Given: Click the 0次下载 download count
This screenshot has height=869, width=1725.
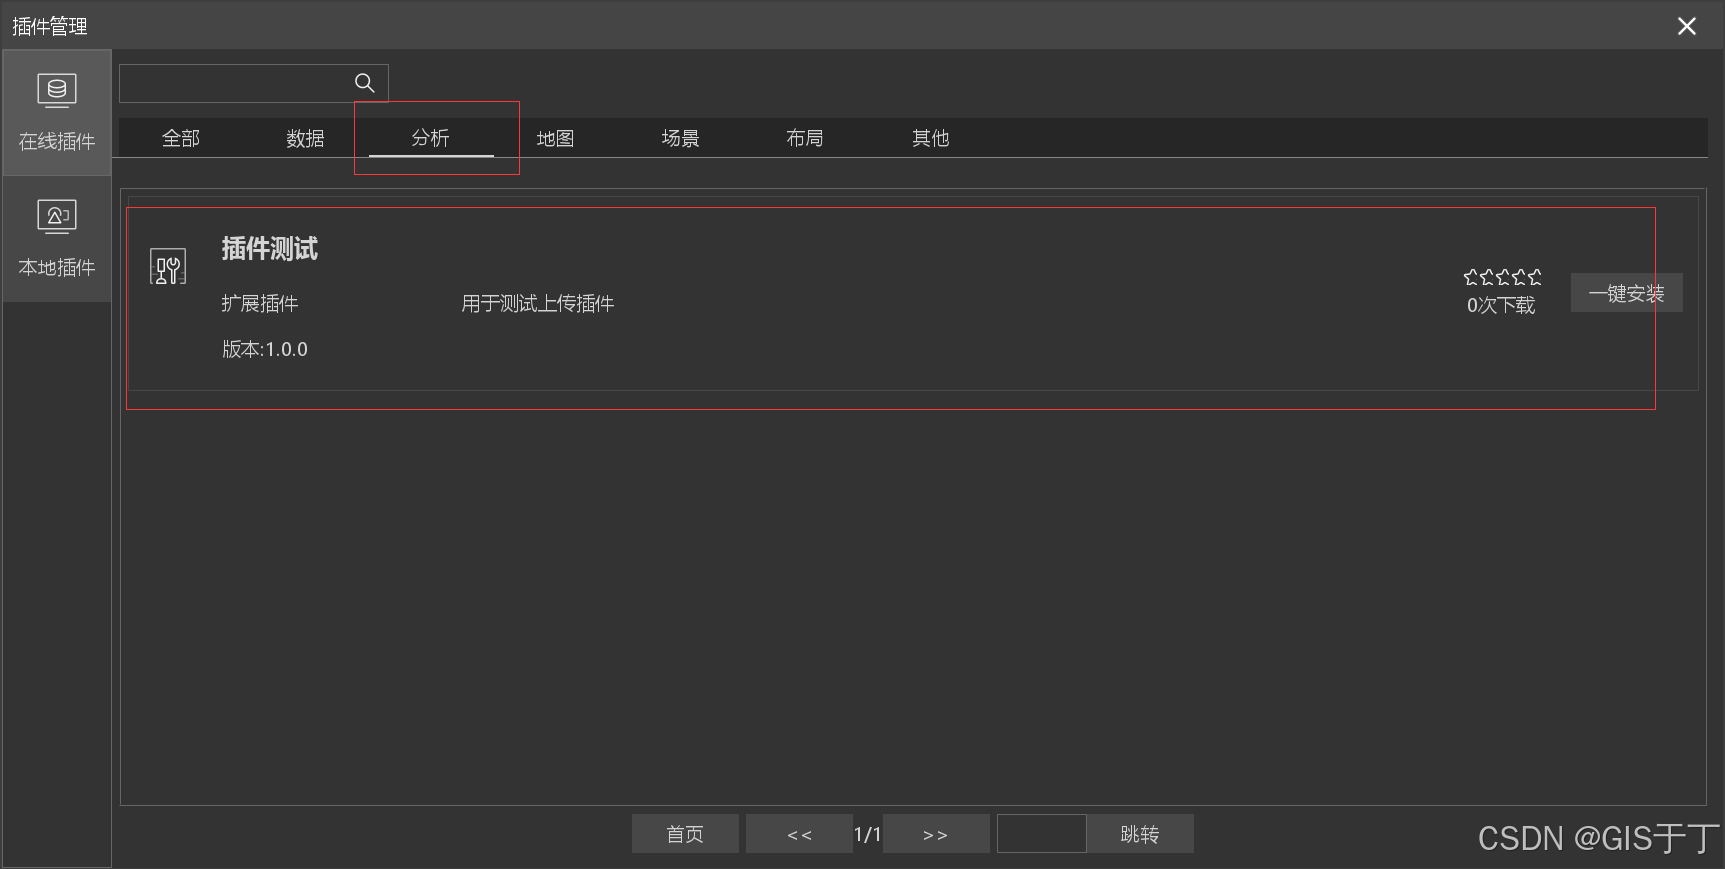Looking at the screenshot, I should coord(1501,305).
